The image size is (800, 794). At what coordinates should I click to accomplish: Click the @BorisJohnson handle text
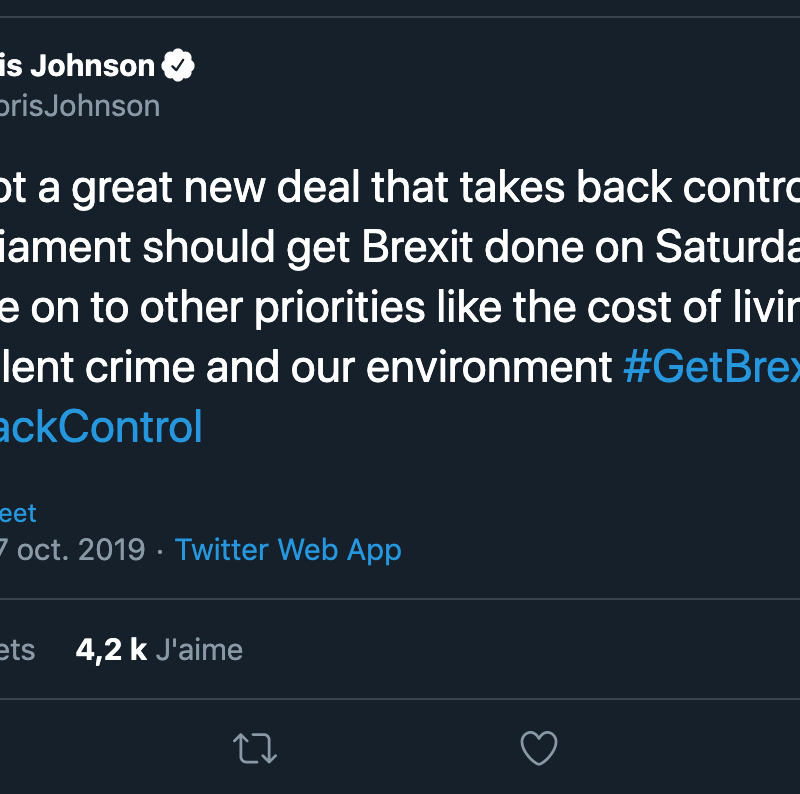[x=80, y=105]
